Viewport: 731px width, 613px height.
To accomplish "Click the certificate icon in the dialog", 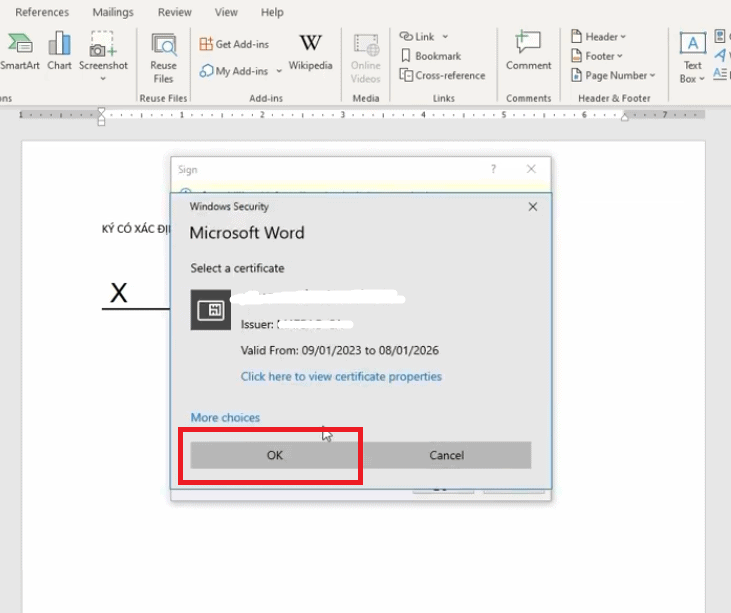I will (x=211, y=310).
